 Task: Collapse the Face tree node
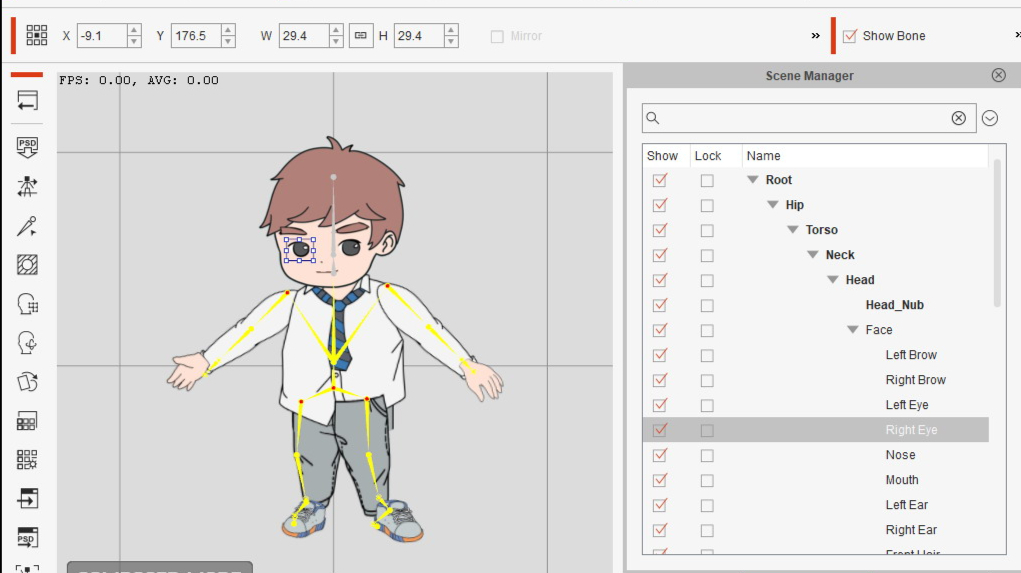tap(852, 329)
